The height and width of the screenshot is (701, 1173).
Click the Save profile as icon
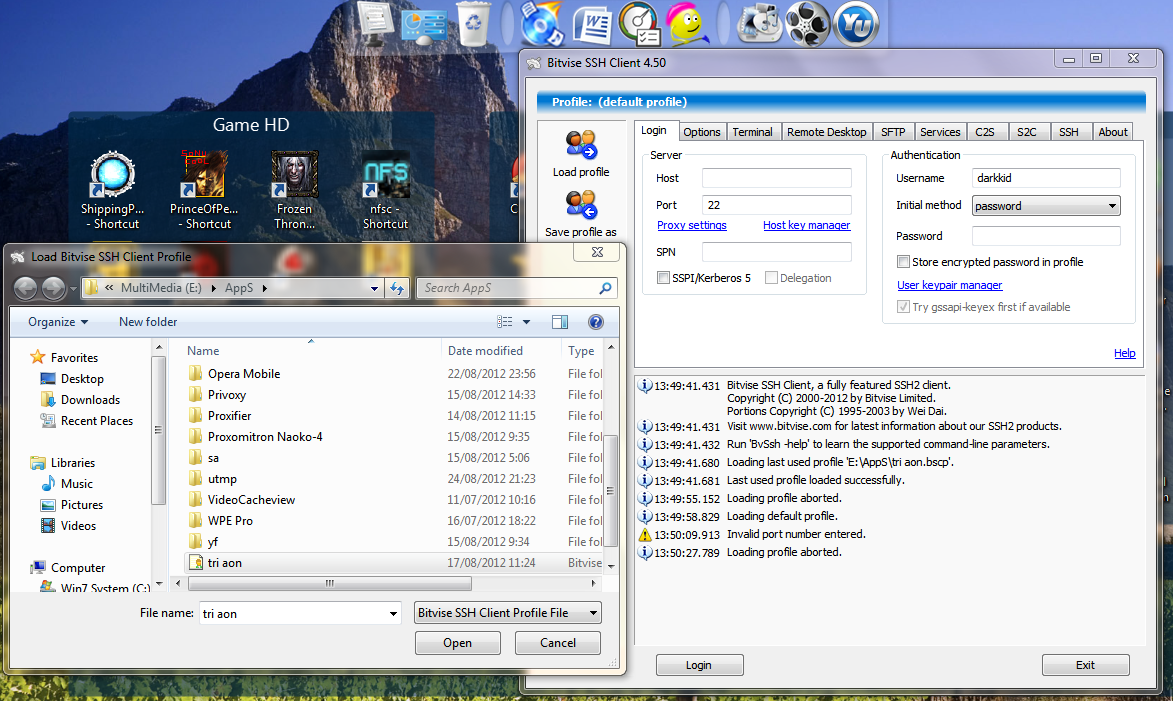pos(581,205)
